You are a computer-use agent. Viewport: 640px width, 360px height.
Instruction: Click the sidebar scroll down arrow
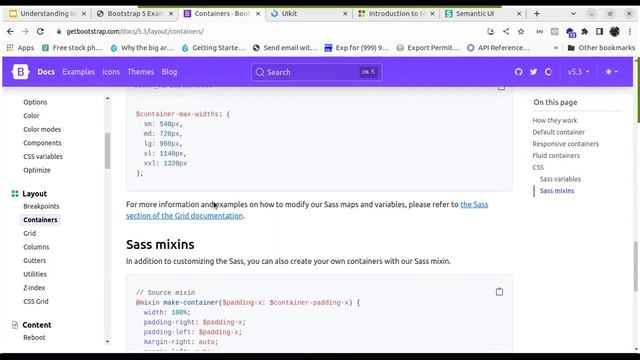pos(107,342)
